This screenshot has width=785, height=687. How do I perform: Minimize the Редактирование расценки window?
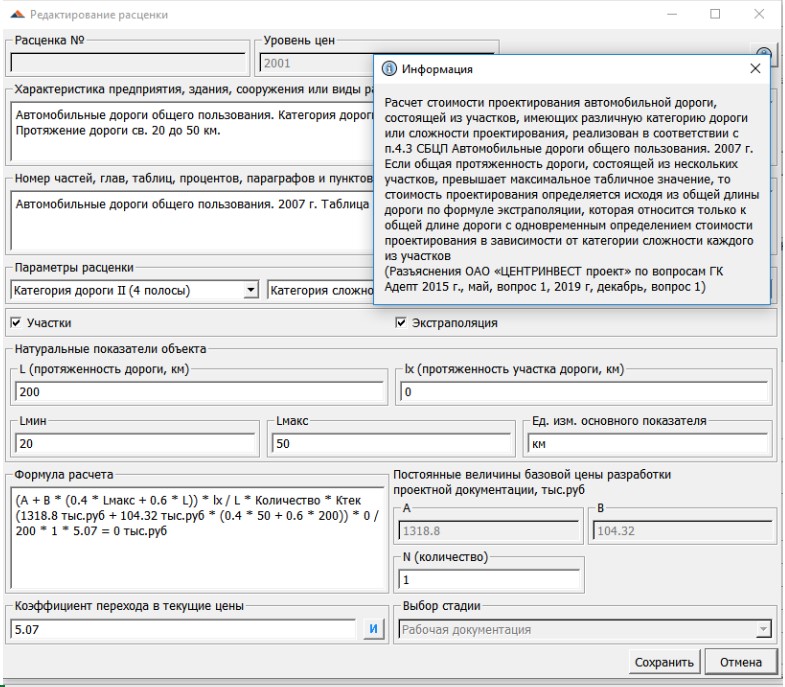pyautogui.click(x=672, y=14)
